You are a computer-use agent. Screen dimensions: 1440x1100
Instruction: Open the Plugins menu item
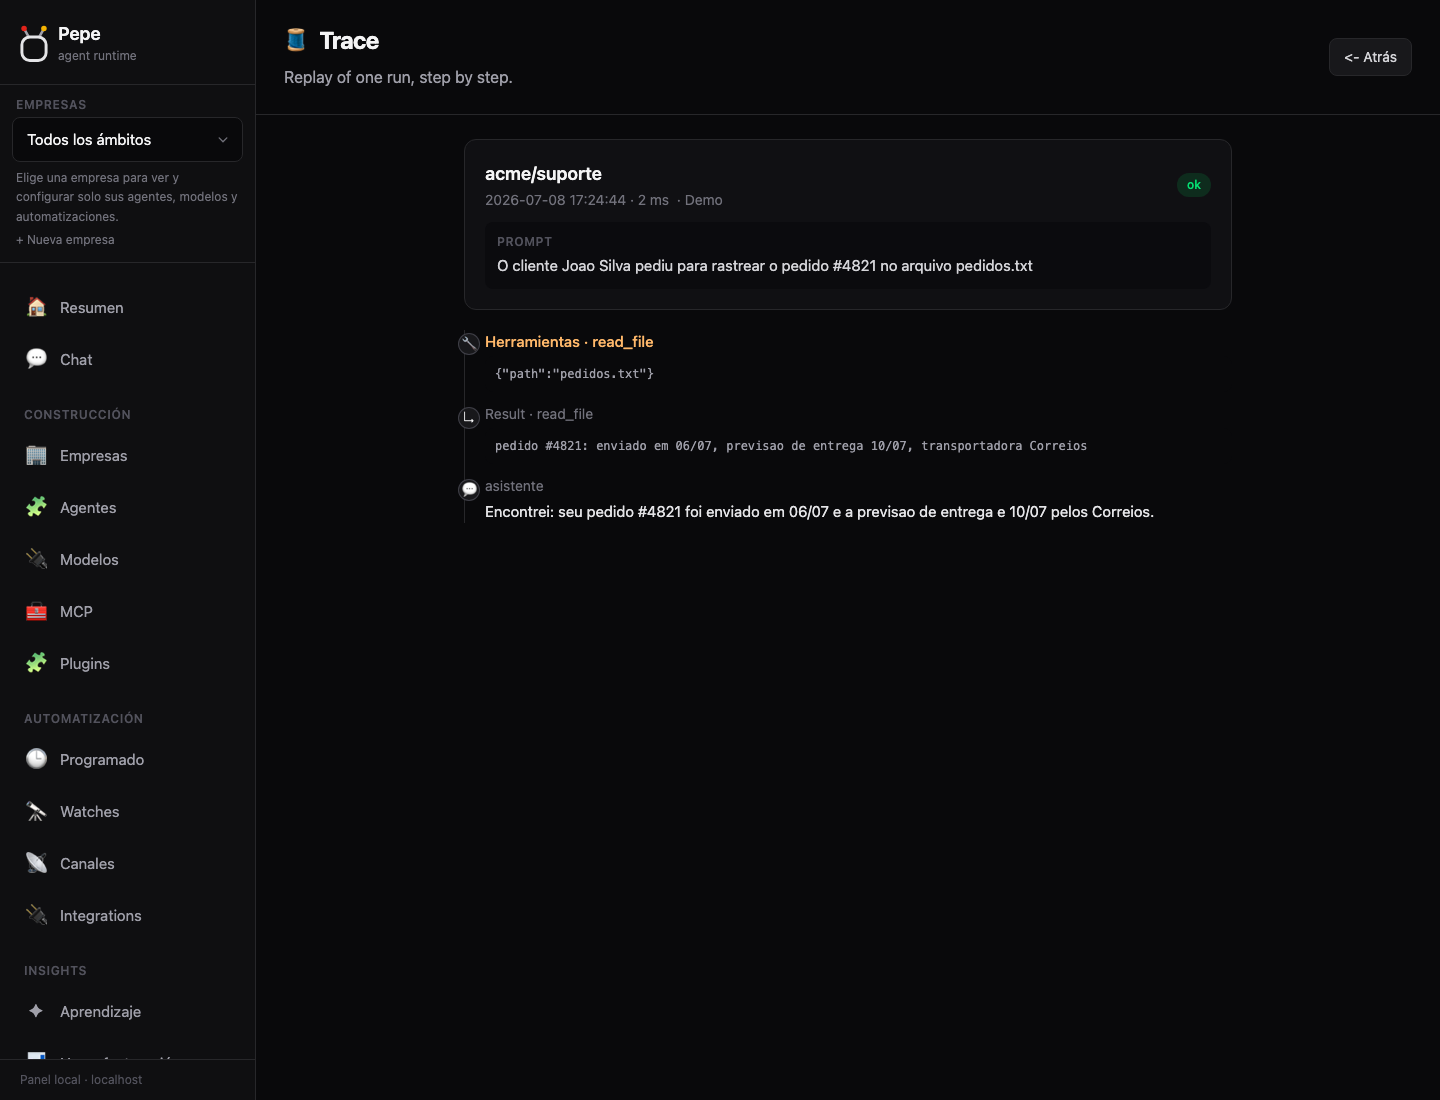[x=127, y=664]
